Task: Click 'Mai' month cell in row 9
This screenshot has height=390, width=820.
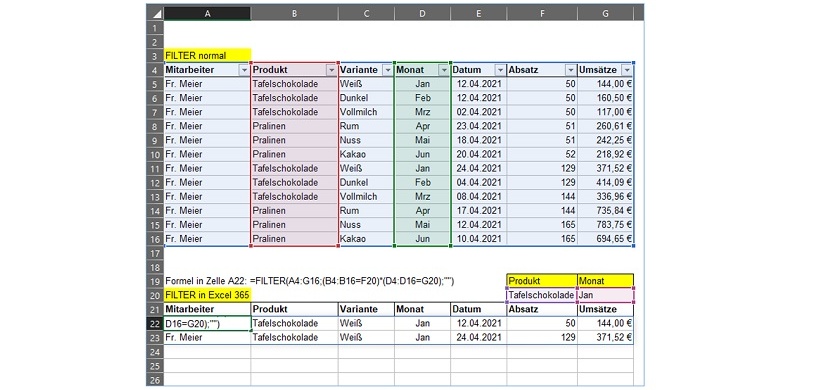Action: point(422,140)
